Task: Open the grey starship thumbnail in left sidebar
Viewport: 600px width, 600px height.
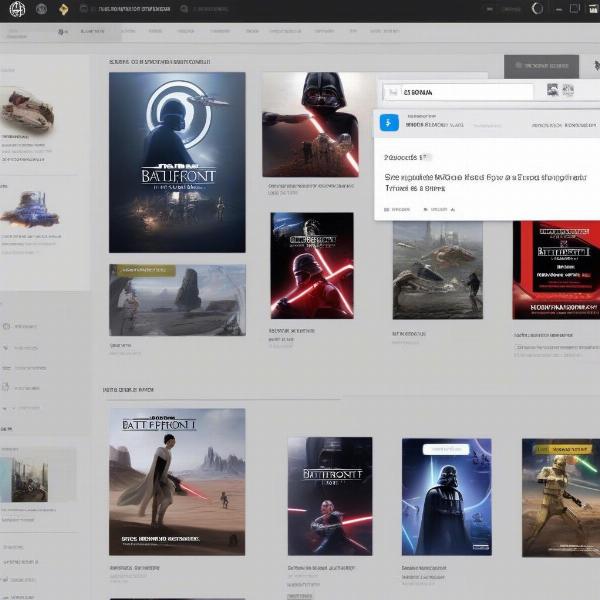Action: tap(27, 111)
